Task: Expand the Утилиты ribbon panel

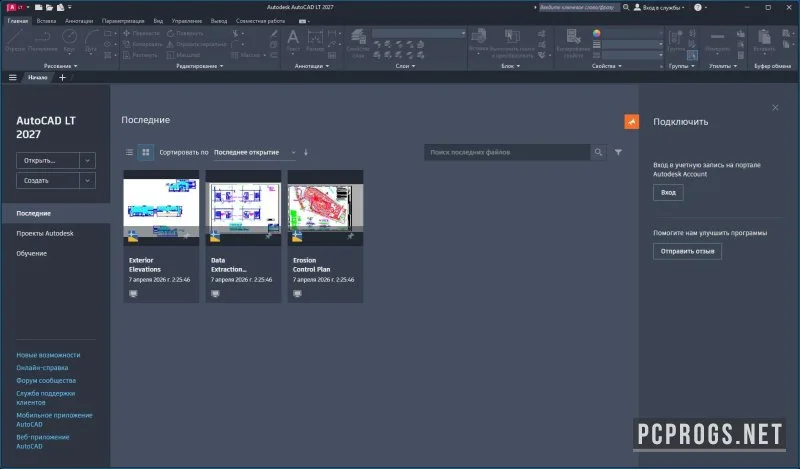Action: click(723, 66)
